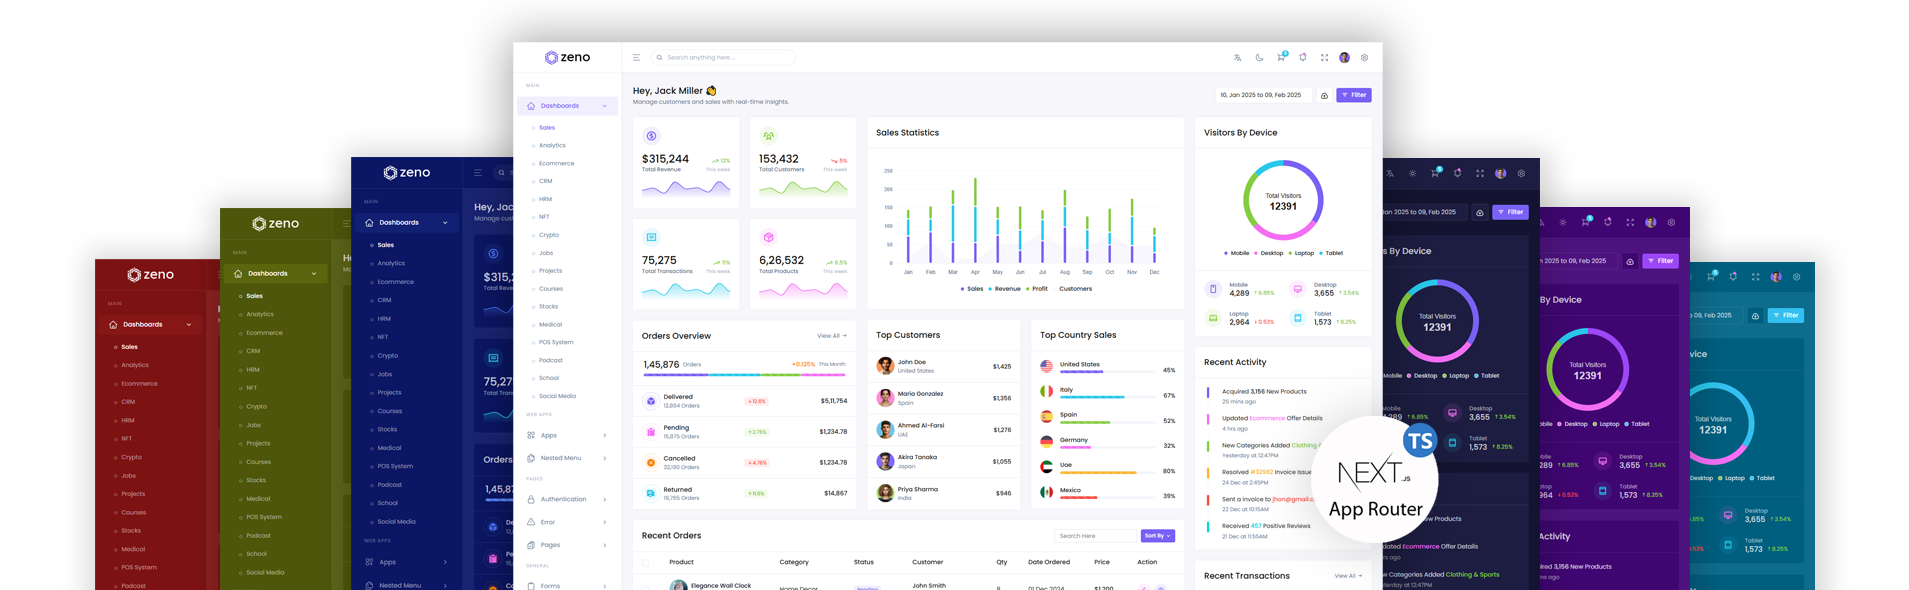Open the settings gear in the white header

point(1364,58)
